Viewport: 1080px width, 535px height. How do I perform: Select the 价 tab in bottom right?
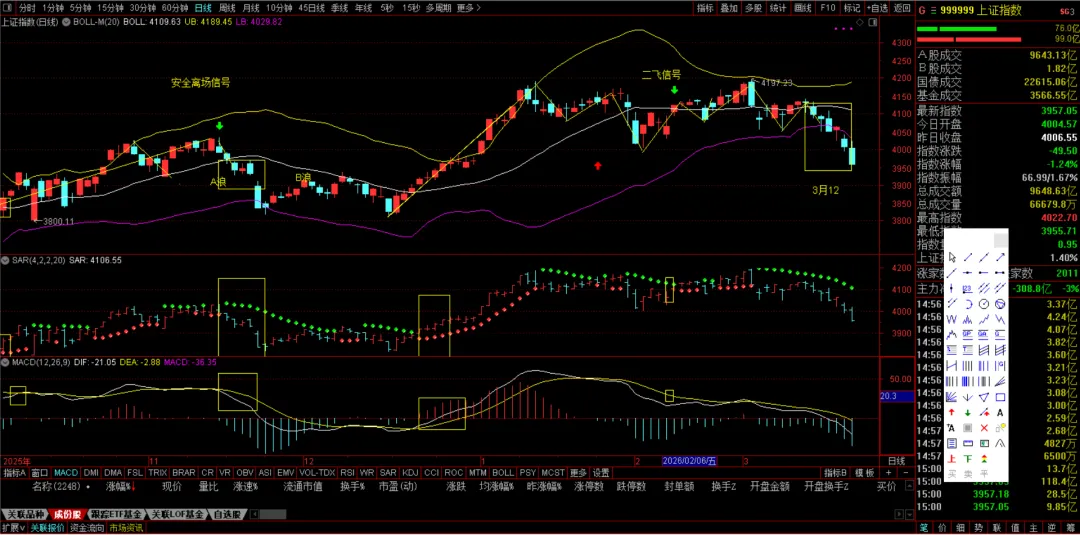click(x=942, y=528)
